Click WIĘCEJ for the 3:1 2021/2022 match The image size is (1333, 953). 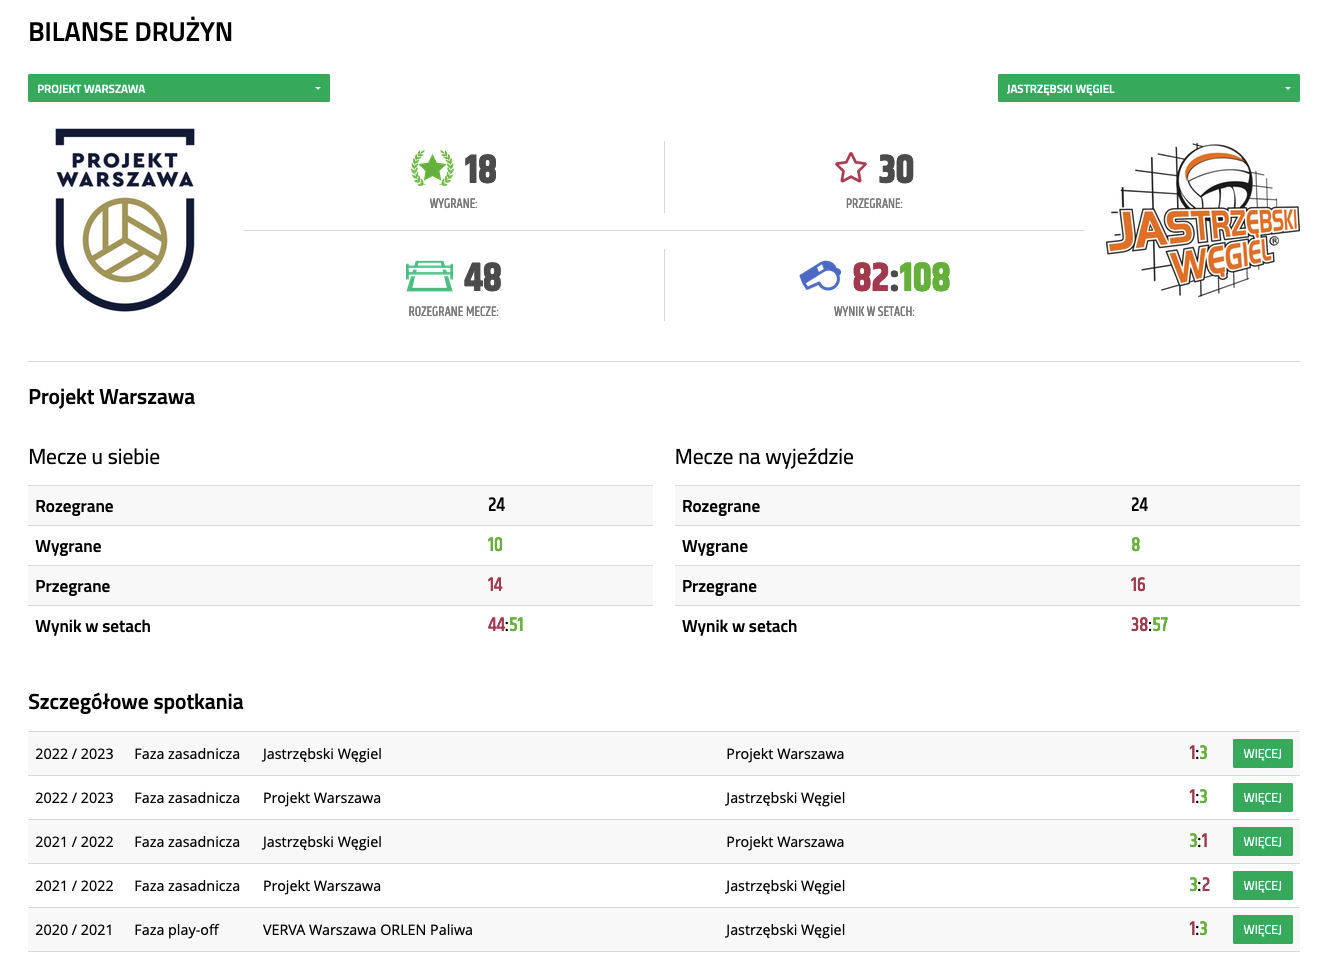(1262, 842)
